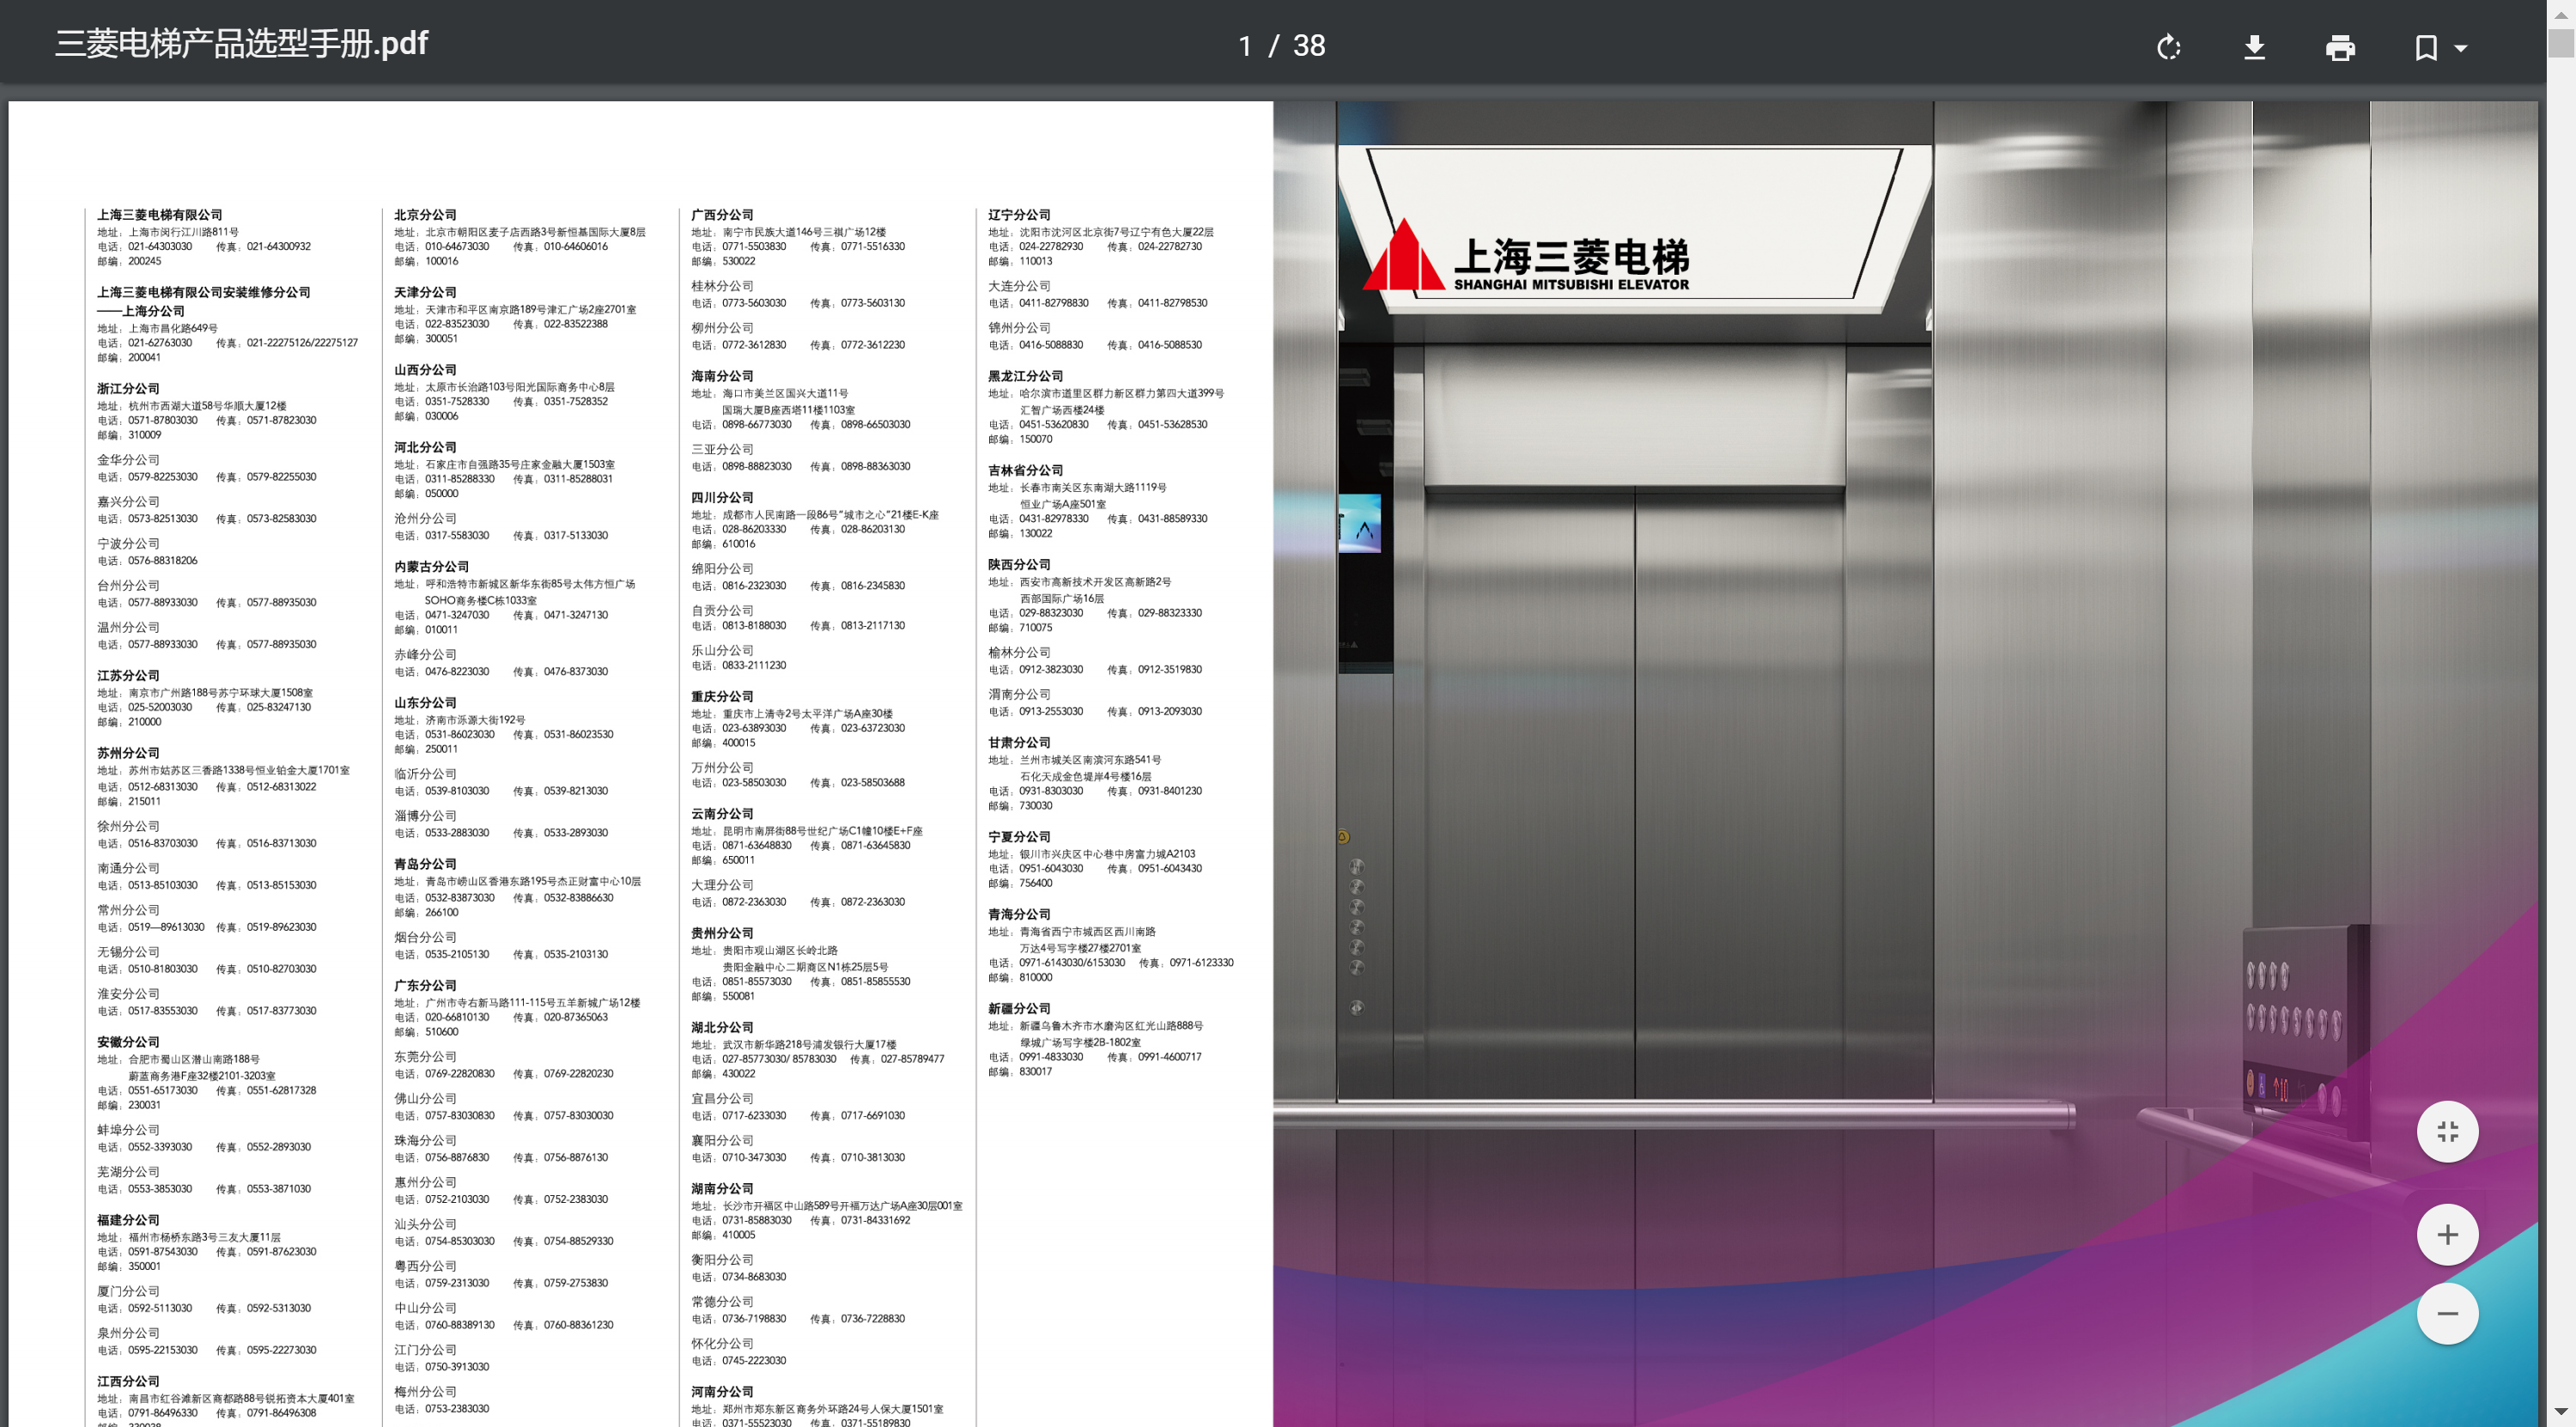The height and width of the screenshot is (1427, 2576).
Task: Click the 湖北分公司 heading
Action: point(722,1027)
